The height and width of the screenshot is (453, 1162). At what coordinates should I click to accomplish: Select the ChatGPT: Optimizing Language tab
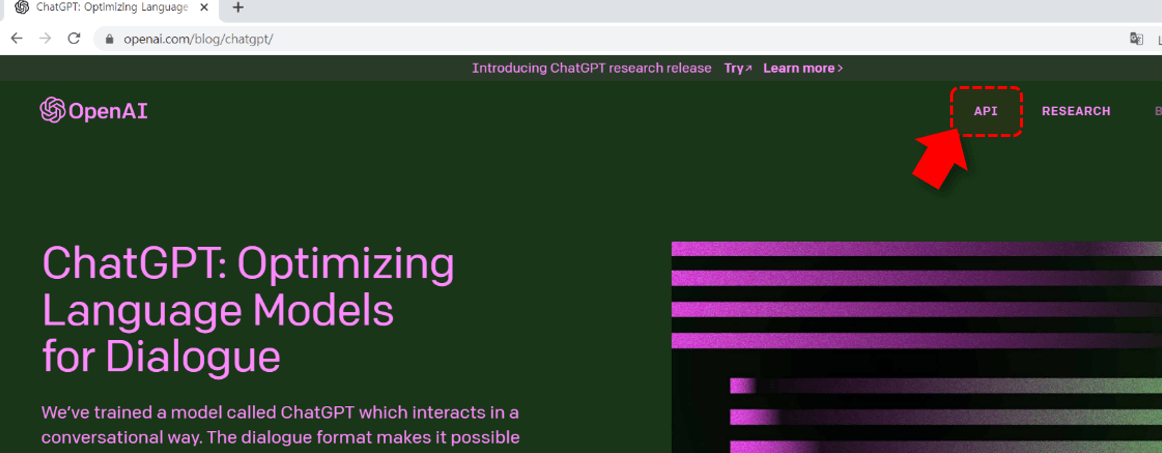click(x=109, y=8)
